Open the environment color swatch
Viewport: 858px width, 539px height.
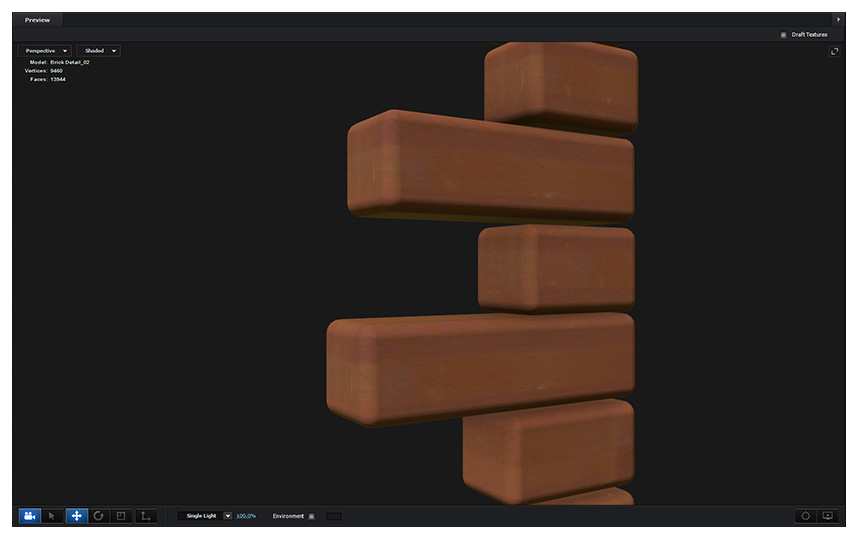click(334, 516)
